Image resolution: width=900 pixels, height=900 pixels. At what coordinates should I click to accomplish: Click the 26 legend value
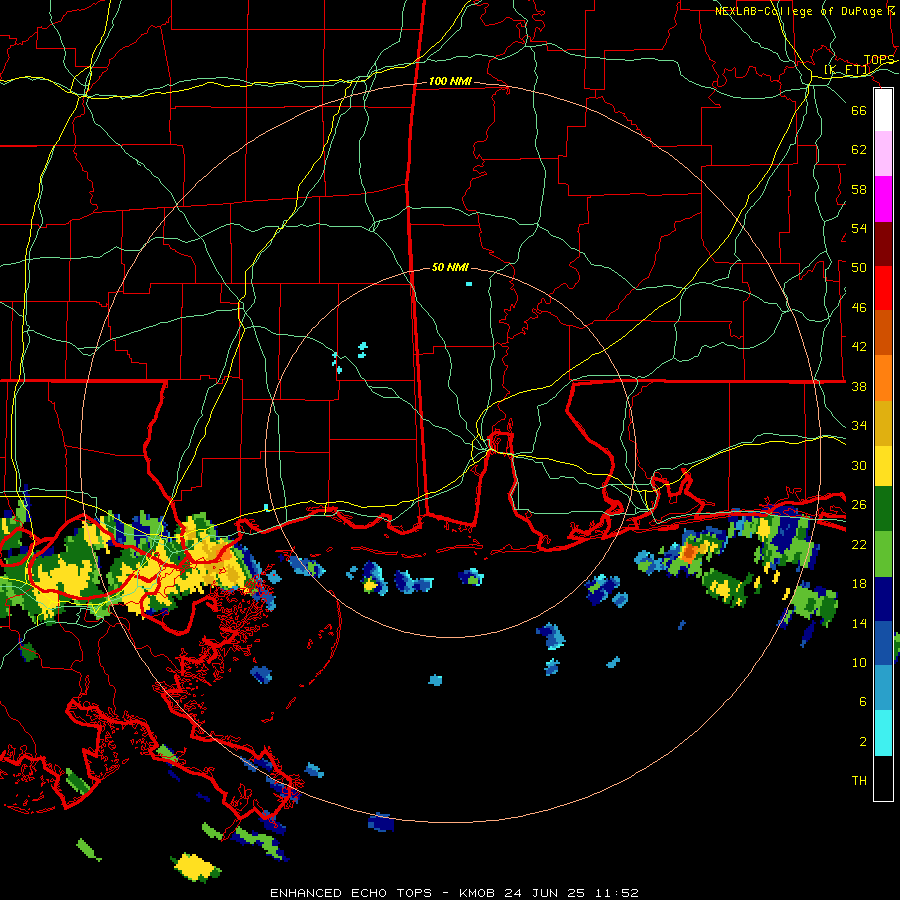click(x=859, y=505)
